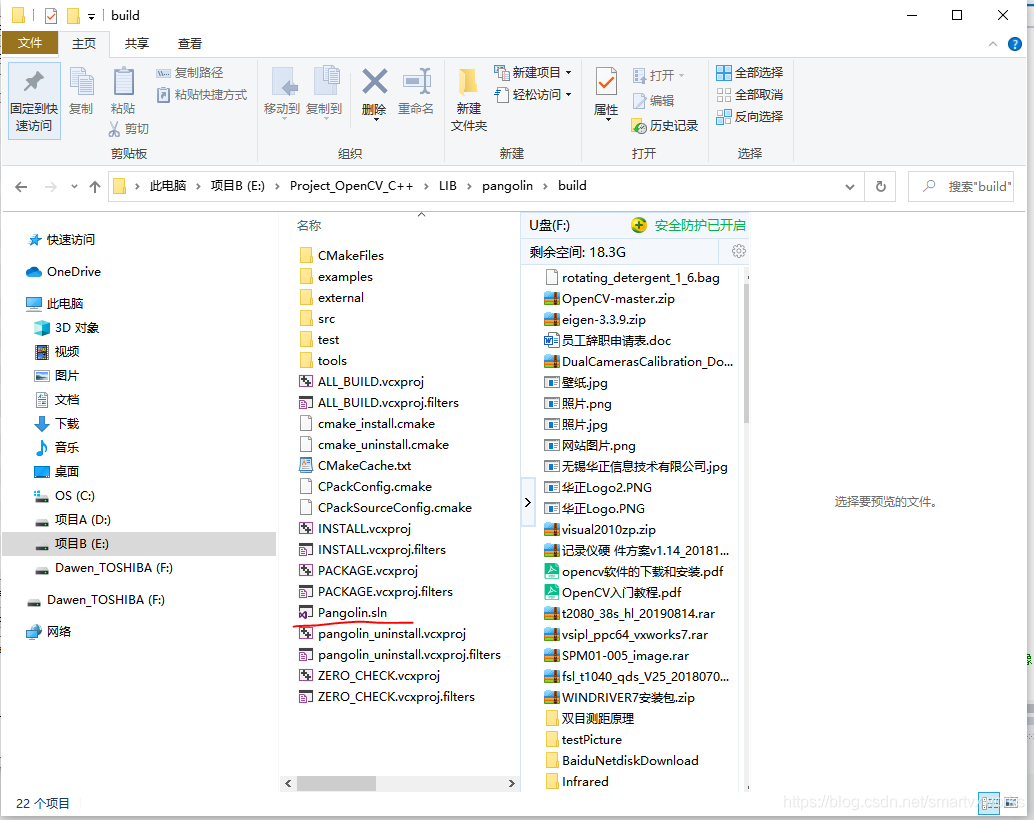1034x820 pixels.
Task: Switch to details view icon in status bar
Action: 989,803
